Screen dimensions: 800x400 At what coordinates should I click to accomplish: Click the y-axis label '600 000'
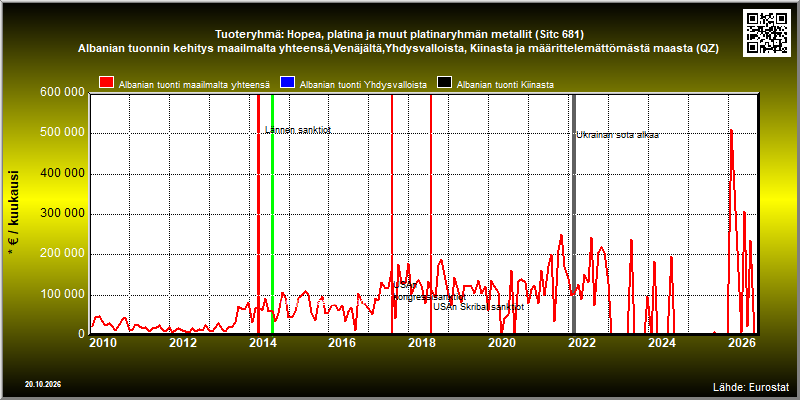(x=62, y=93)
